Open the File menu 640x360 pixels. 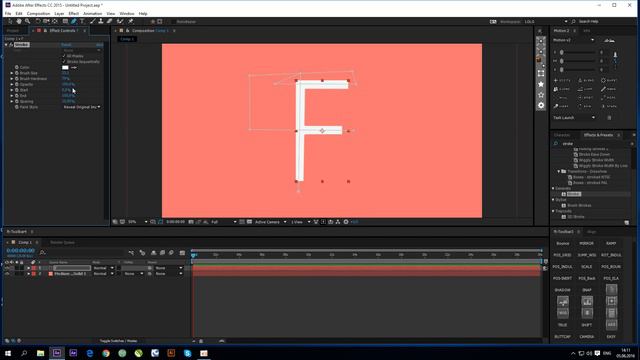tap(8, 13)
